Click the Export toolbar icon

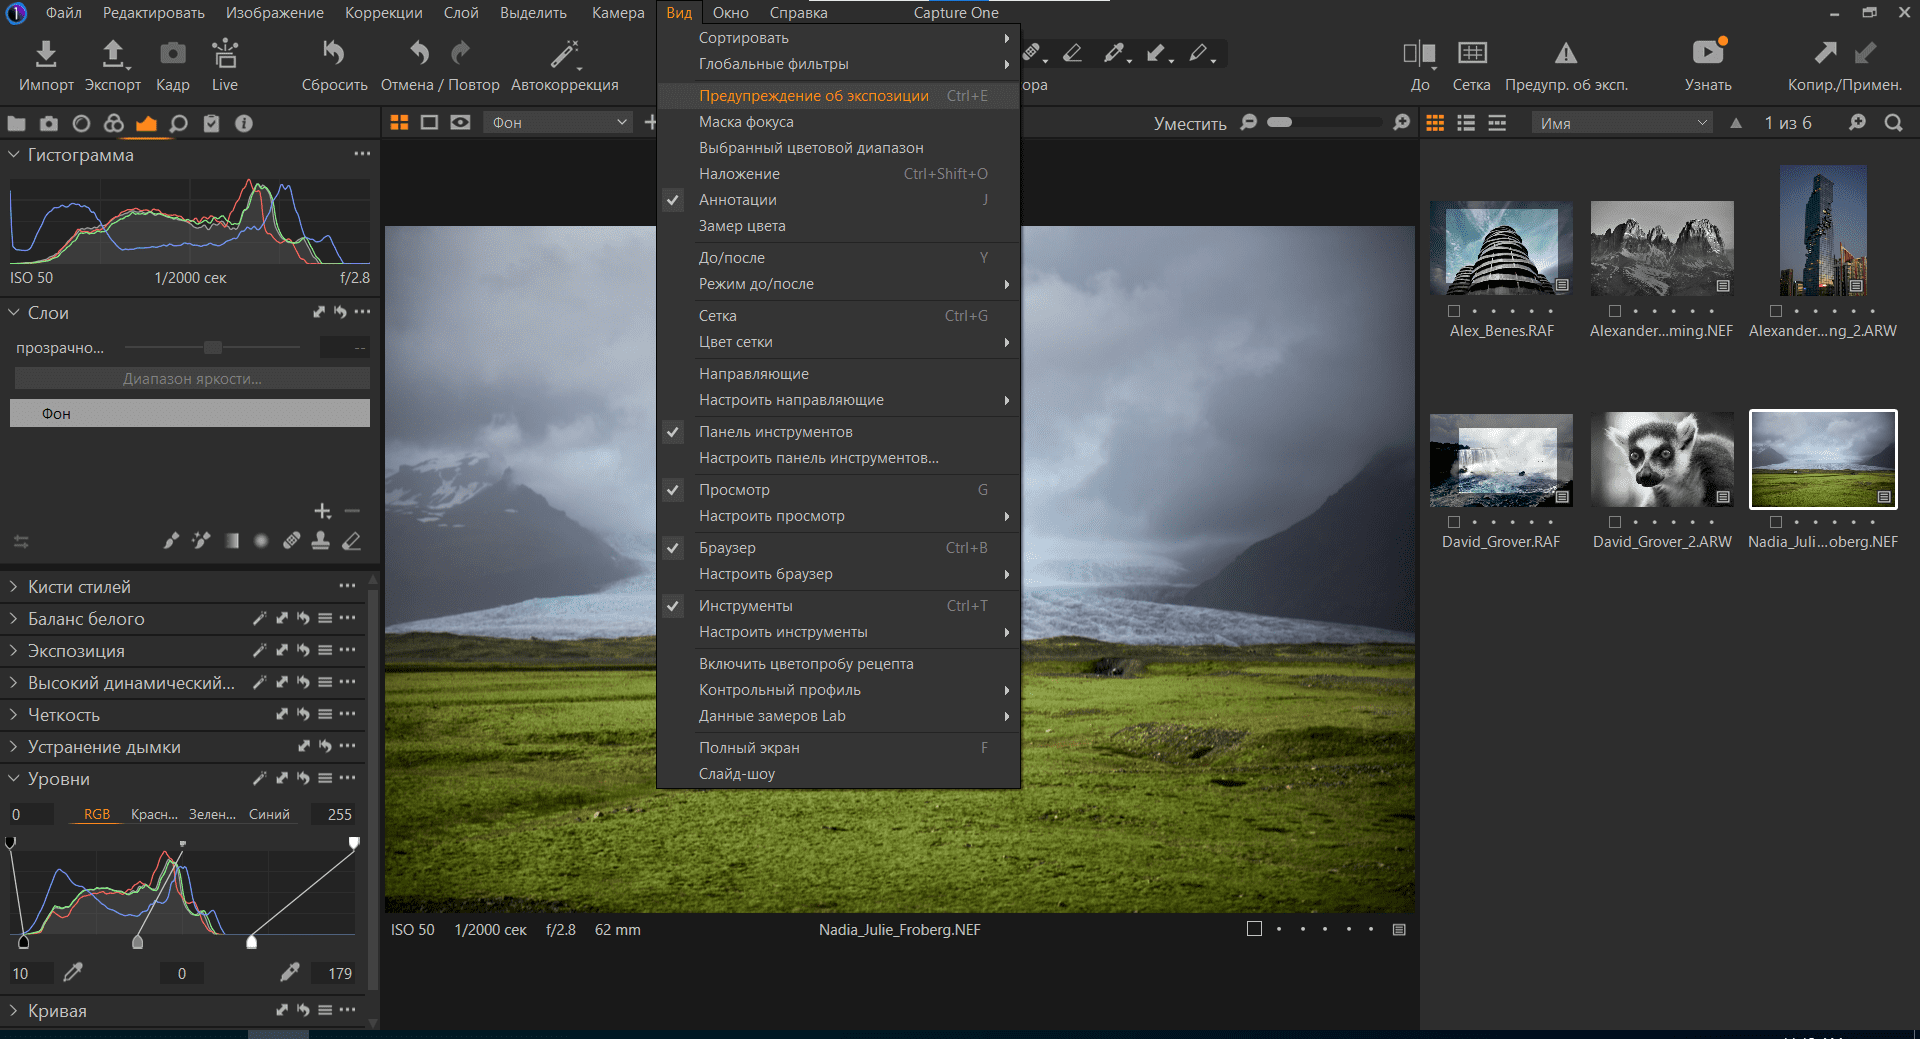click(x=113, y=54)
